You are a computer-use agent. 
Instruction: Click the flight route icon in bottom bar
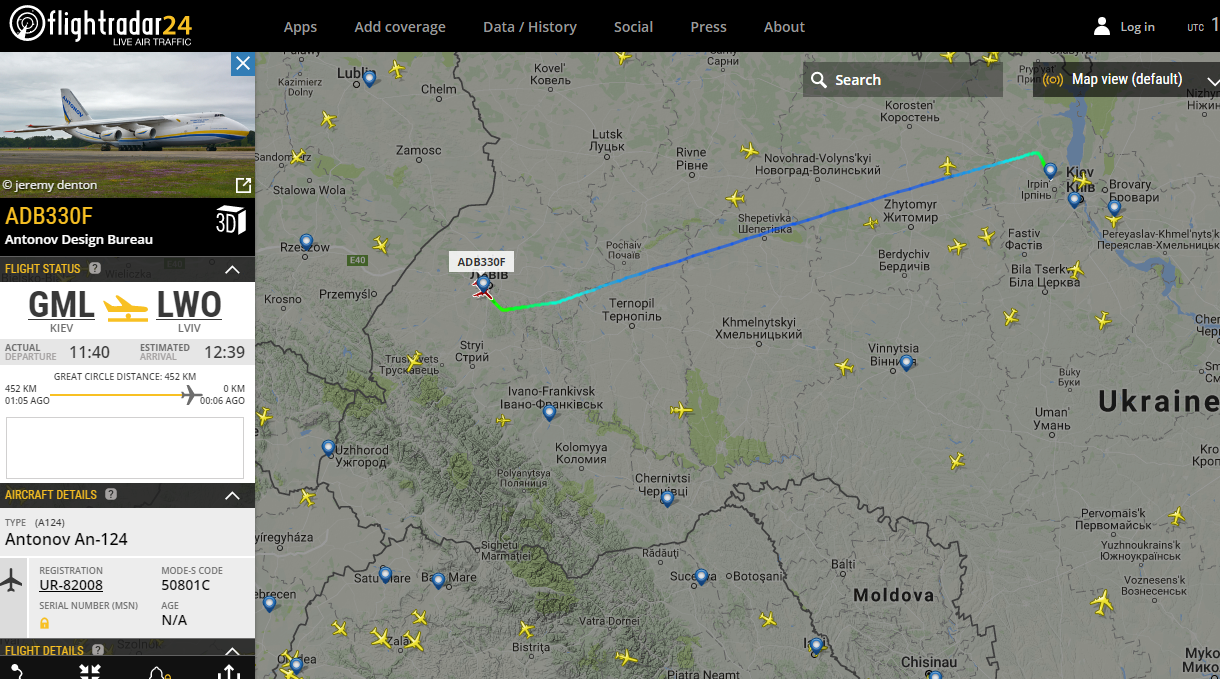[x=17, y=672]
